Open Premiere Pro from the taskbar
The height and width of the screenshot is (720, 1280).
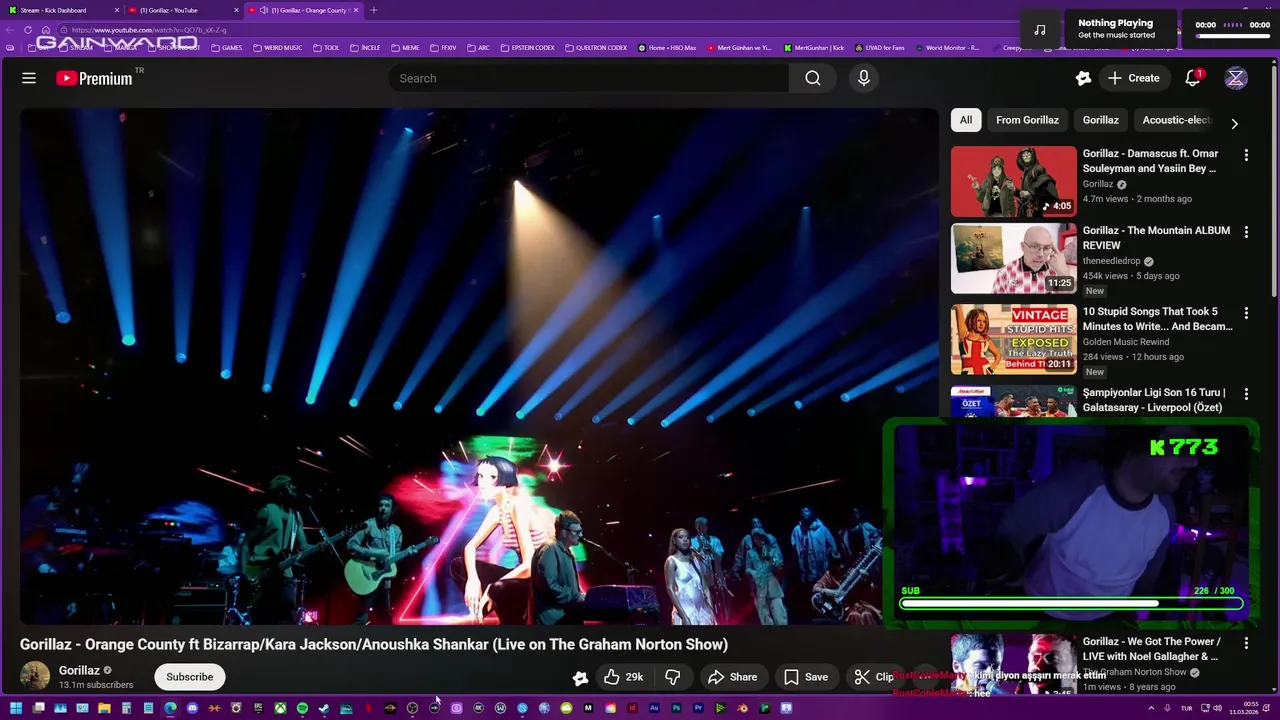699,708
